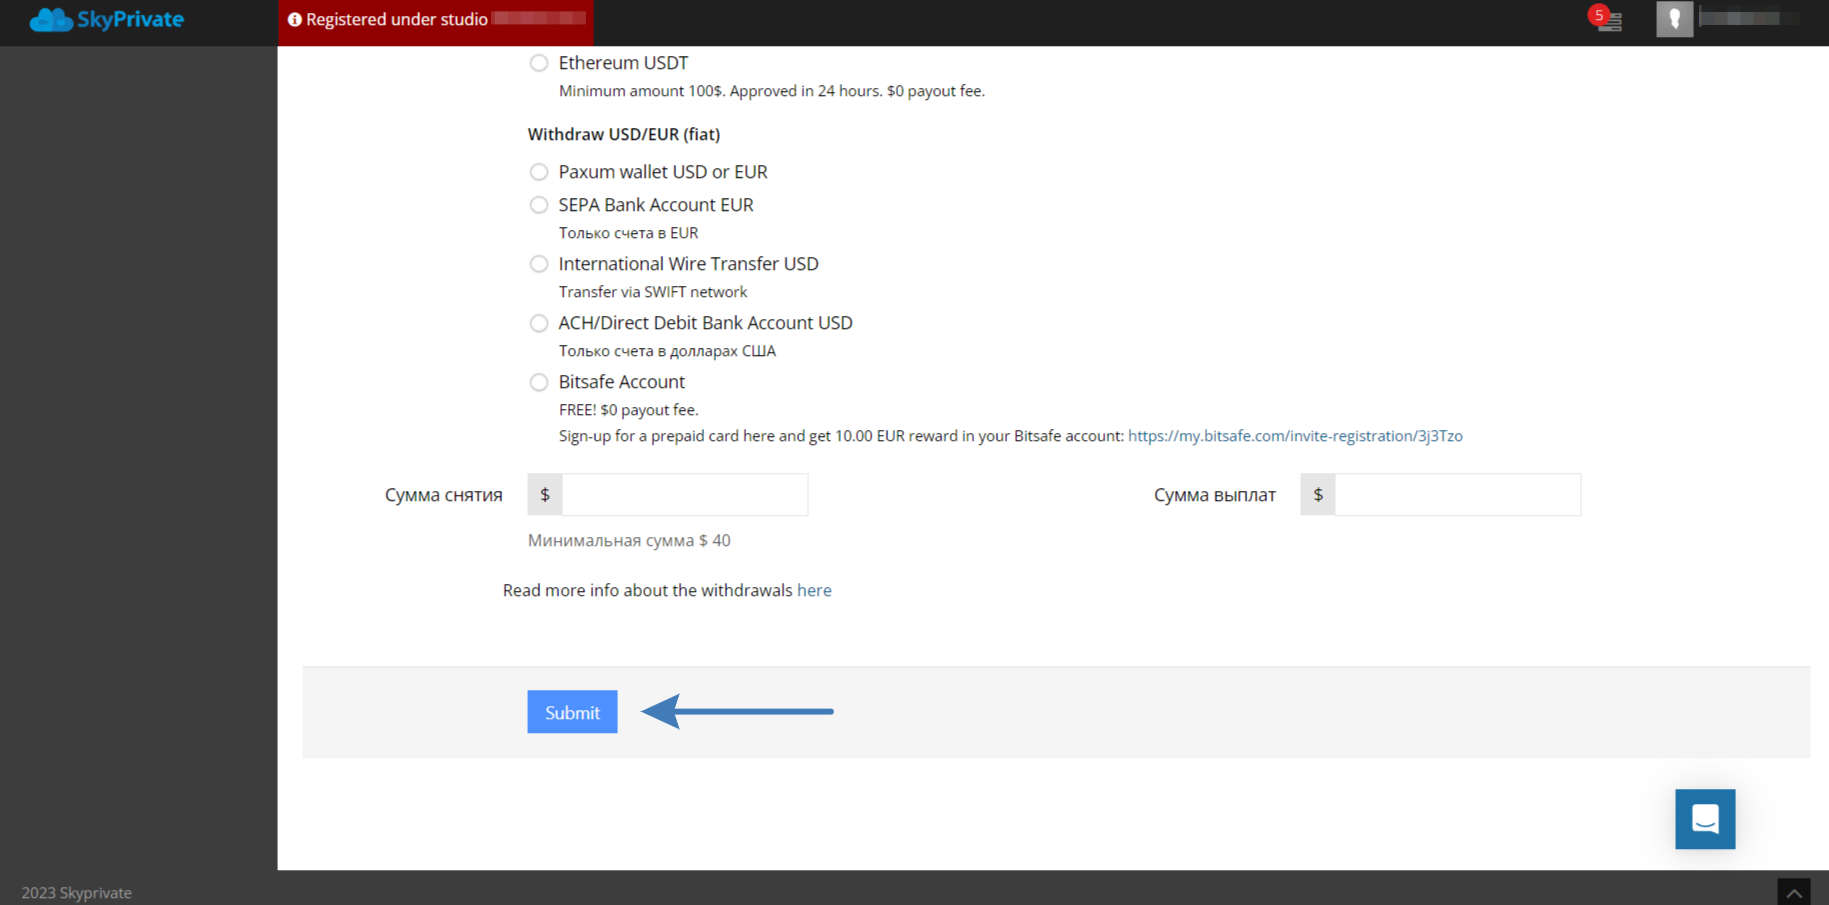1829x905 pixels.
Task: Select ACH/Direct Debit Bank Account USD
Action: [539, 323]
